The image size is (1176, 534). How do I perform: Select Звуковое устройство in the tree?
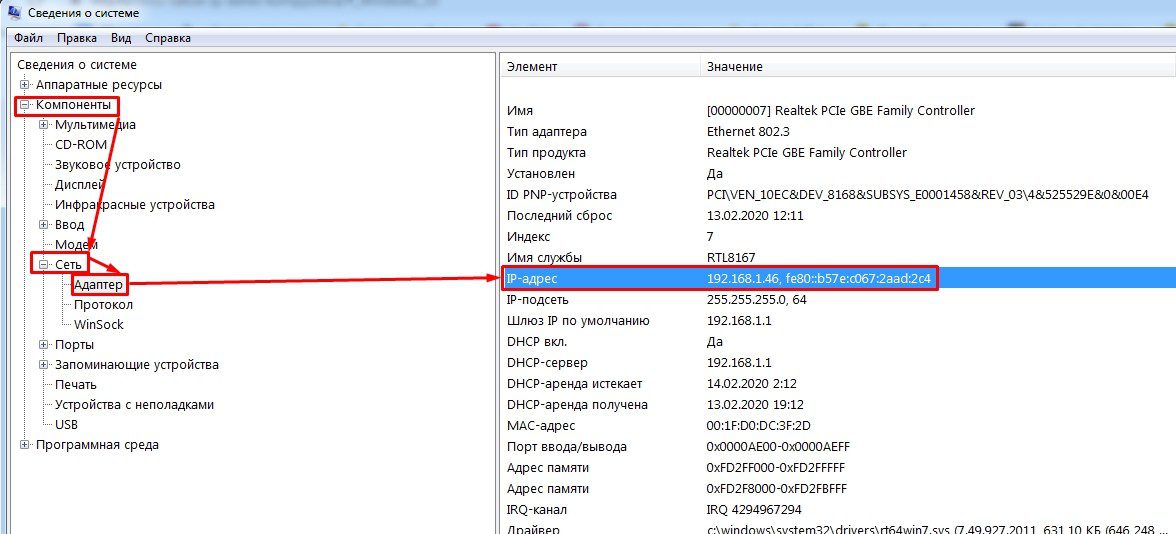point(118,164)
